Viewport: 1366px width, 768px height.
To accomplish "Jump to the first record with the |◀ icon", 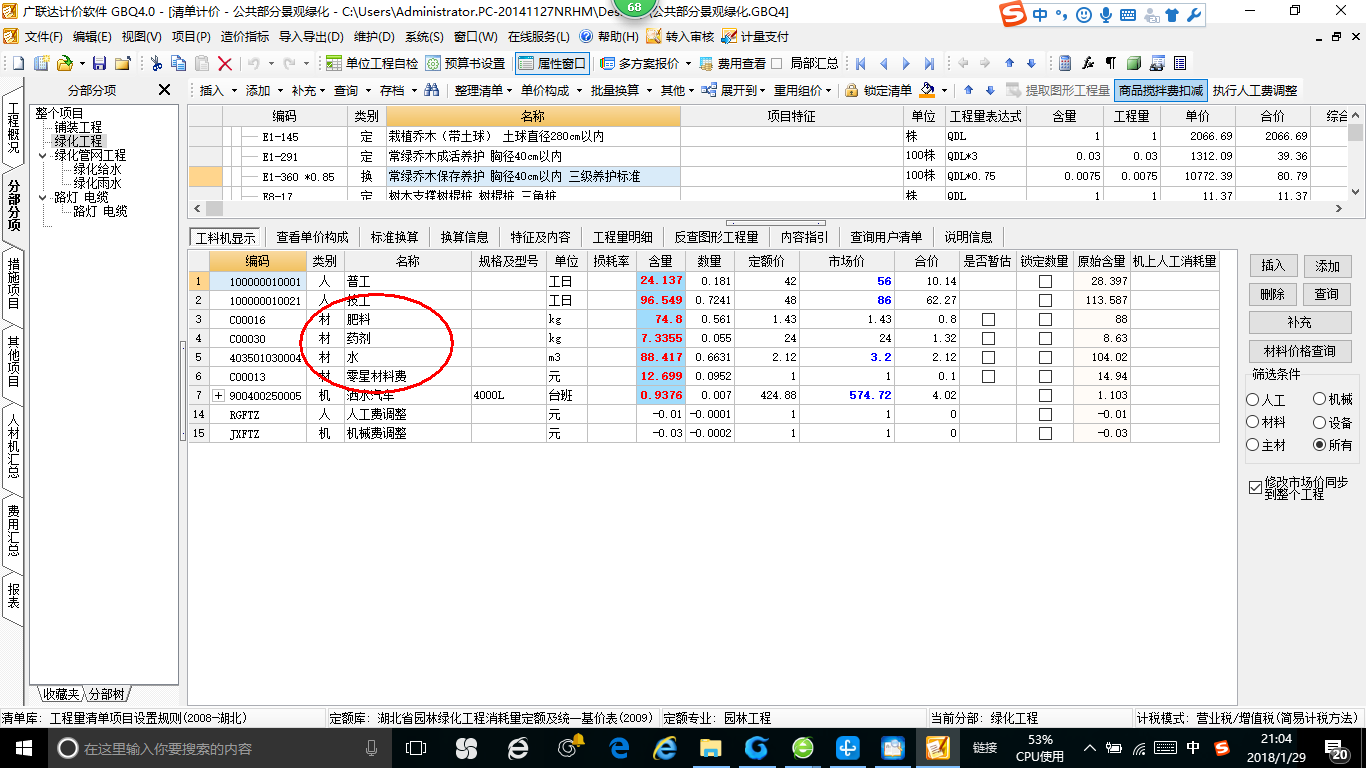I will (x=860, y=63).
